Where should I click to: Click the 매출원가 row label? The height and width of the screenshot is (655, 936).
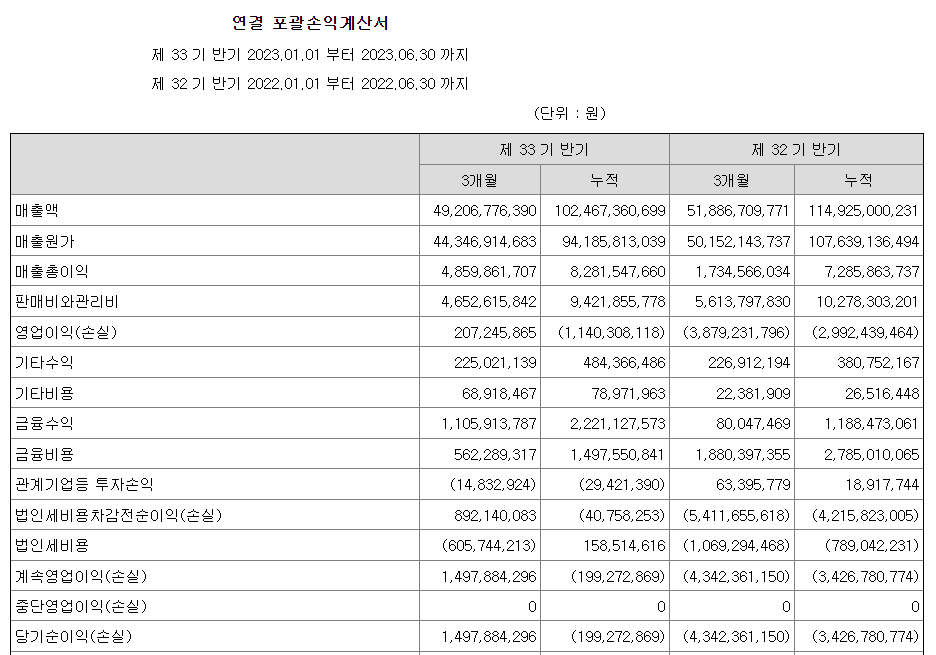tap(45, 242)
